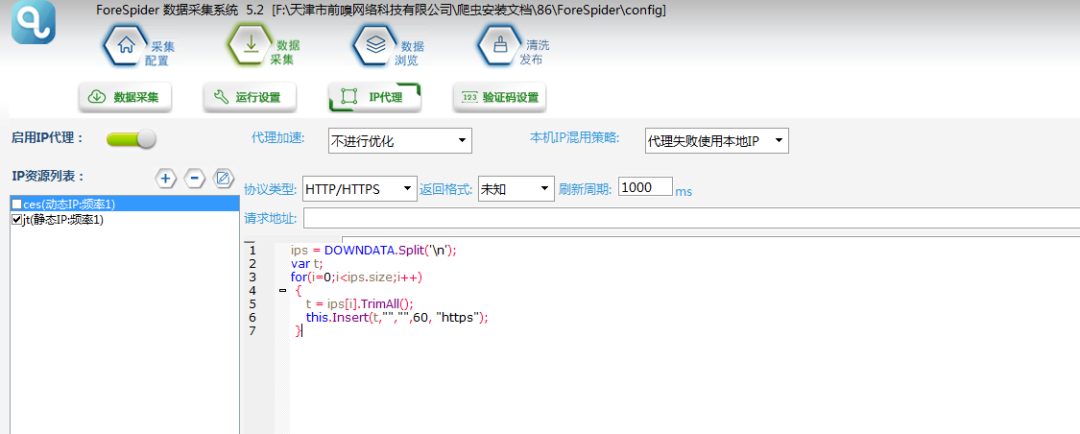This screenshot has height=434, width=1080.
Task: Open the 协议类型 HTTP/HTTPS dropdown
Action: tap(360, 189)
